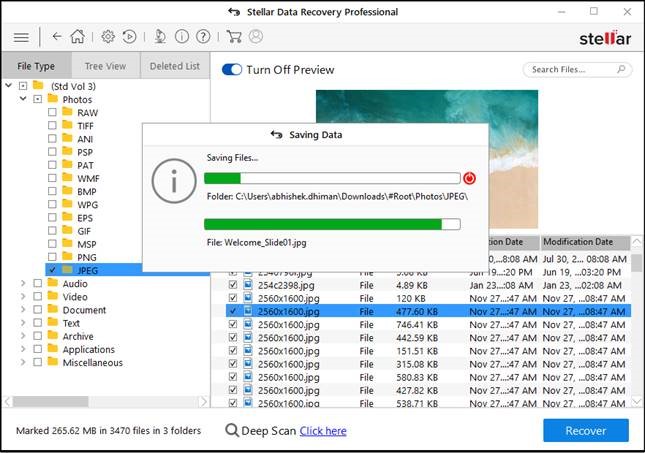Expand the Video tree node
This screenshot has width=645, height=453.
(x=23, y=297)
